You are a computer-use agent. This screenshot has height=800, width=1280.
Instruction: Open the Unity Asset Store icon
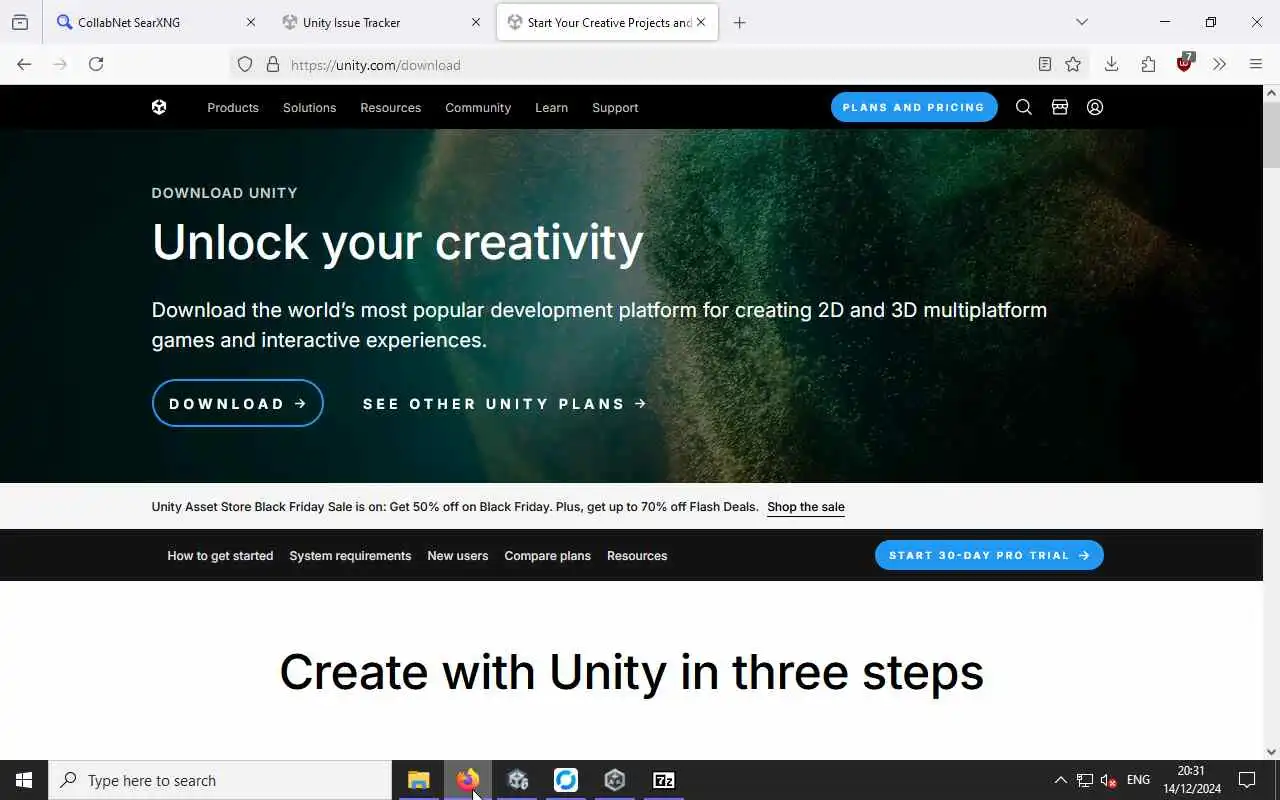coord(1059,107)
